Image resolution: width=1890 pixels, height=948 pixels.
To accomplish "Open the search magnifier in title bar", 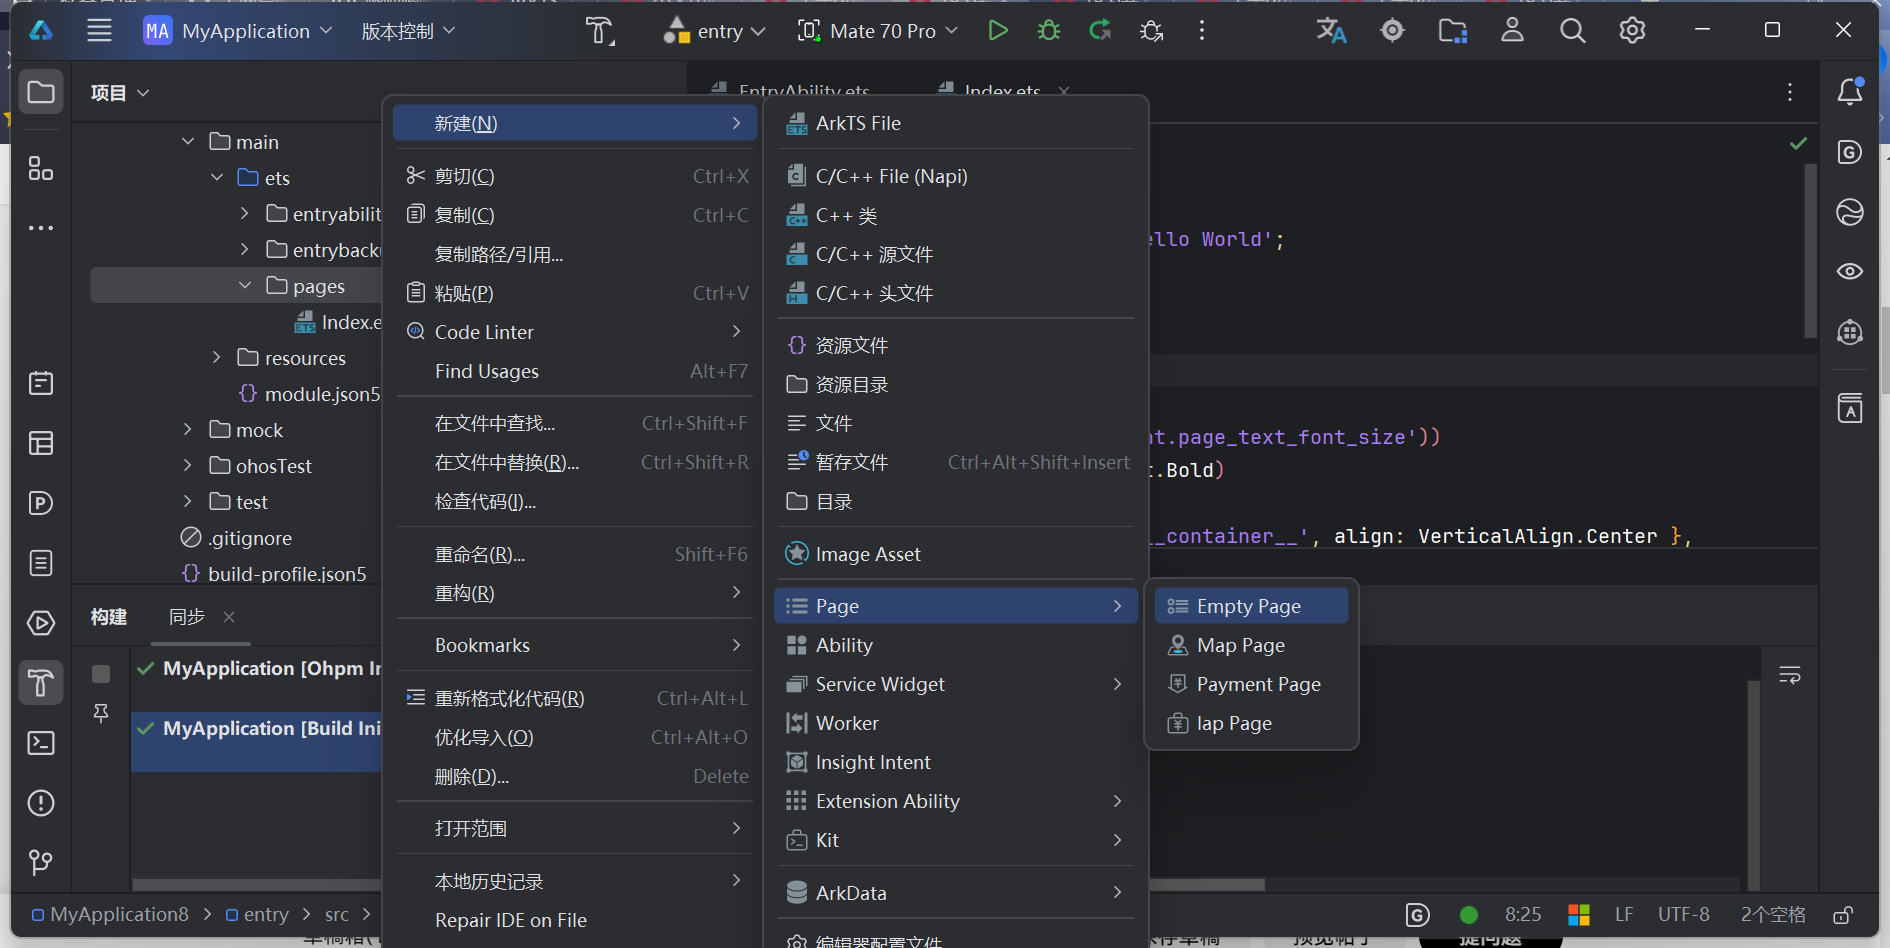I will (x=1572, y=31).
